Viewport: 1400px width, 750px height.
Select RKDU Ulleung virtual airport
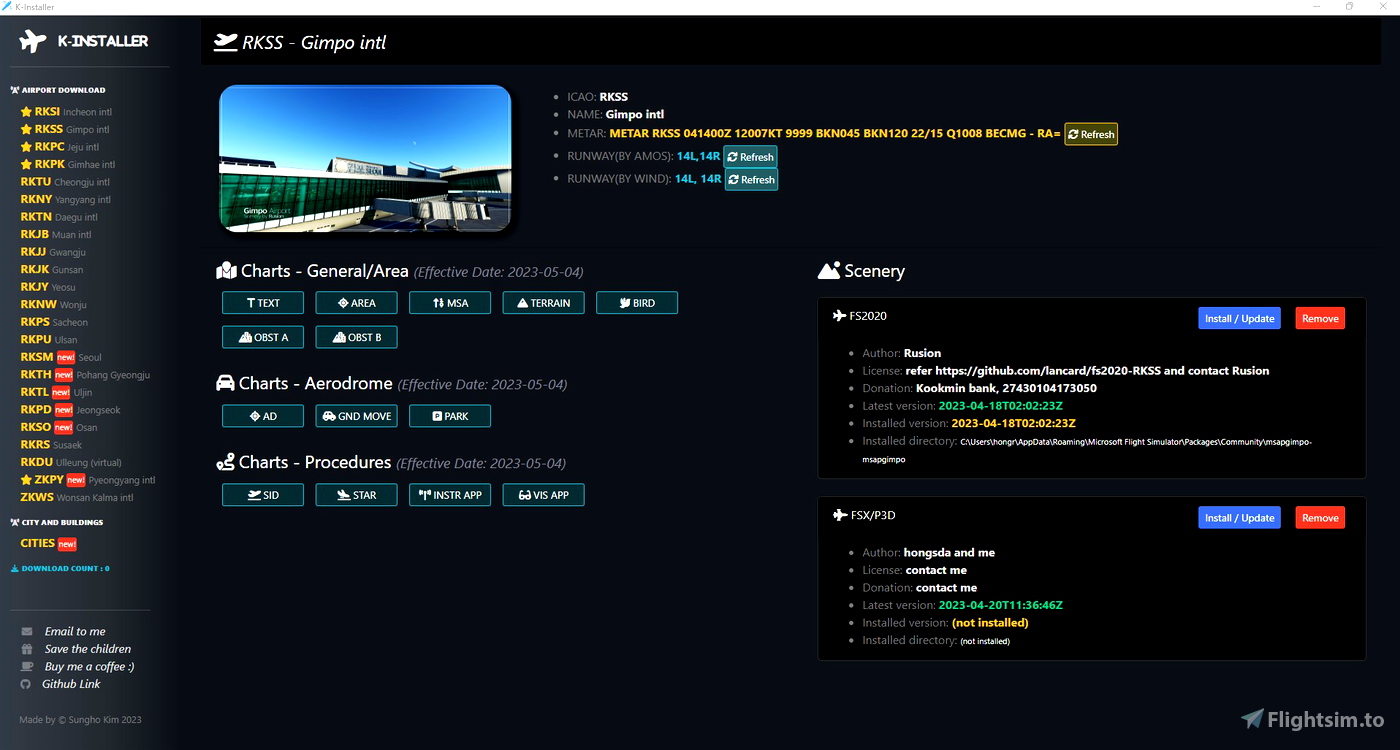pyautogui.click(x=71, y=462)
